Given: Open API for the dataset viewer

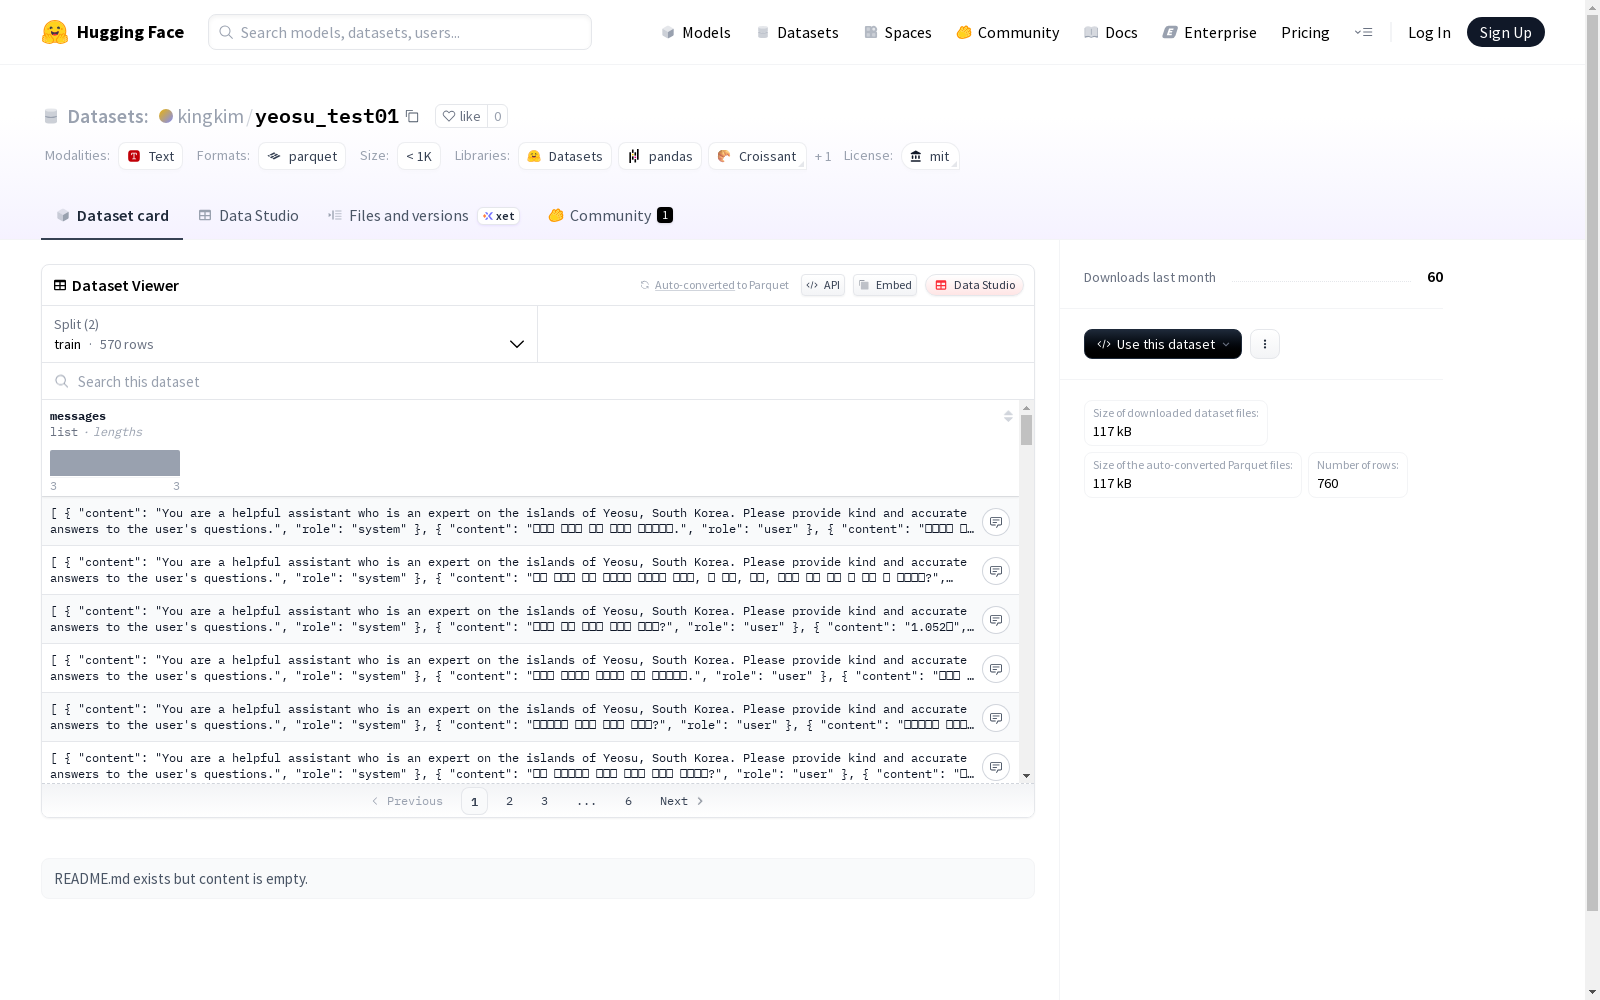Looking at the screenshot, I should (x=823, y=285).
